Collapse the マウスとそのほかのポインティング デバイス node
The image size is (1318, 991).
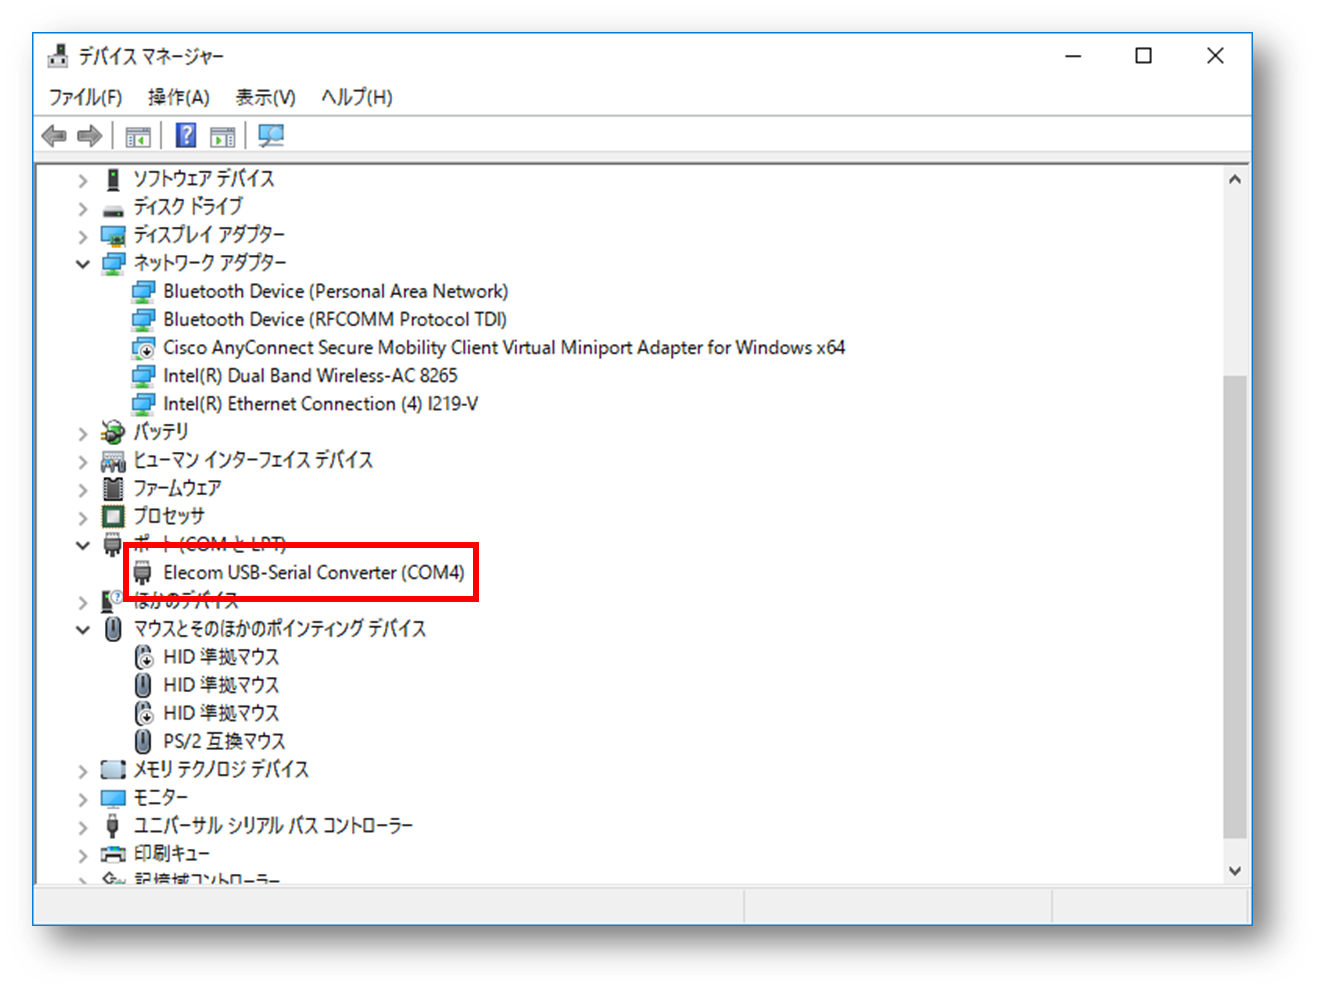click(x=83, y=629)
